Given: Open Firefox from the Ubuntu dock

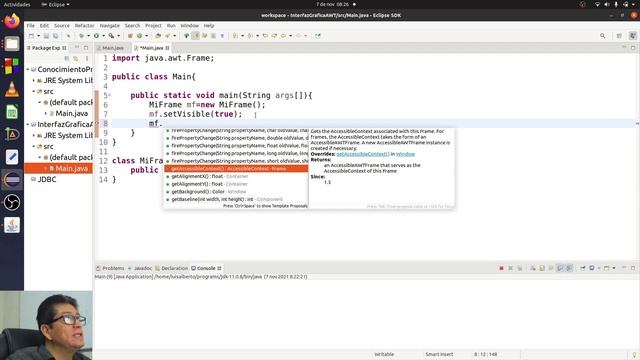Looking at the screenshot, I should [x=12, y=21].
